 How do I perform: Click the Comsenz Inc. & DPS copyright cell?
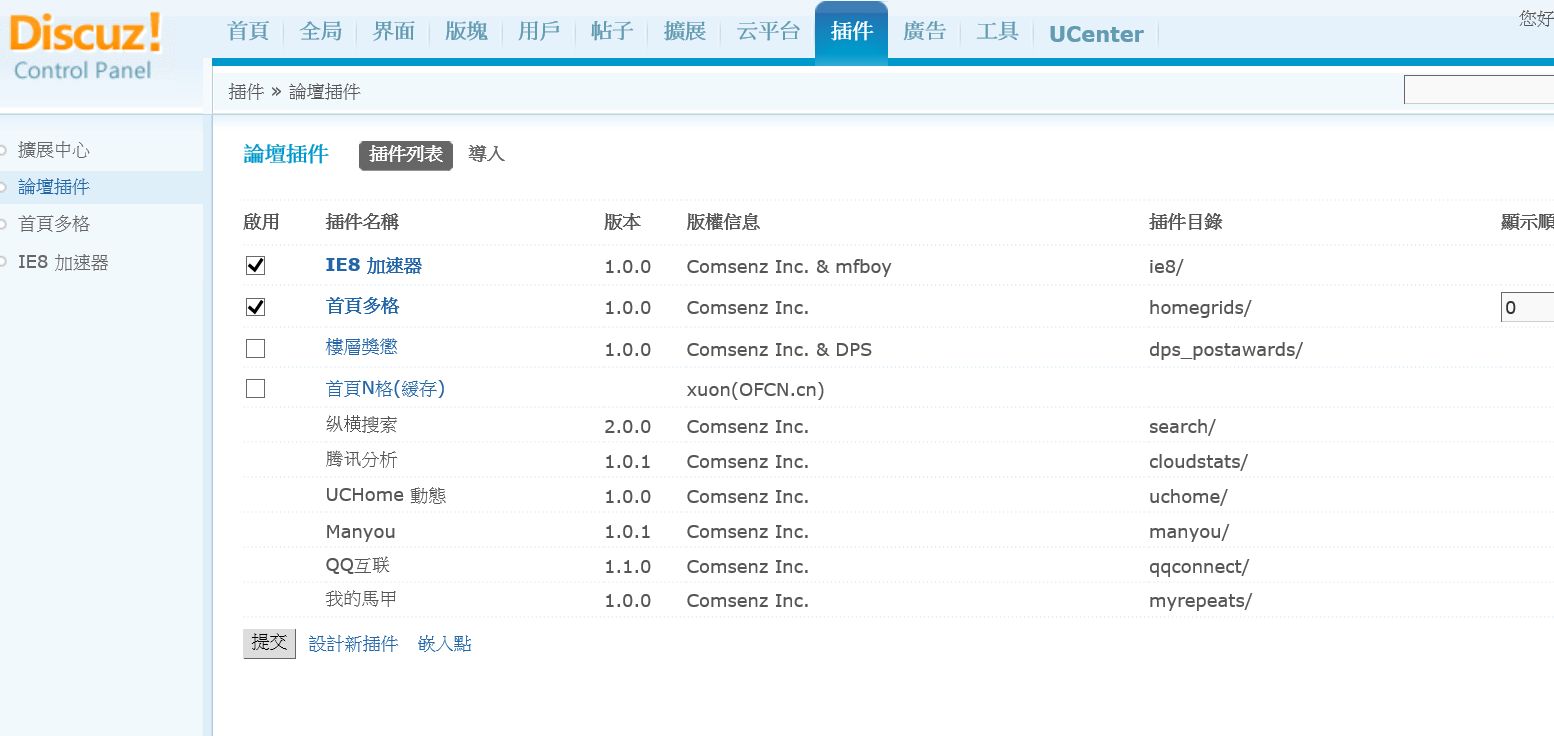point(779,350)
